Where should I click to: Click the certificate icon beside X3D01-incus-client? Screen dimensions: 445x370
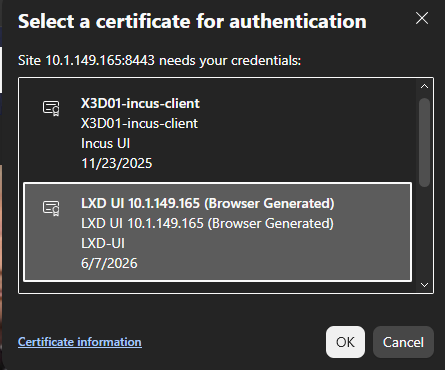click(x=51, y=108)
